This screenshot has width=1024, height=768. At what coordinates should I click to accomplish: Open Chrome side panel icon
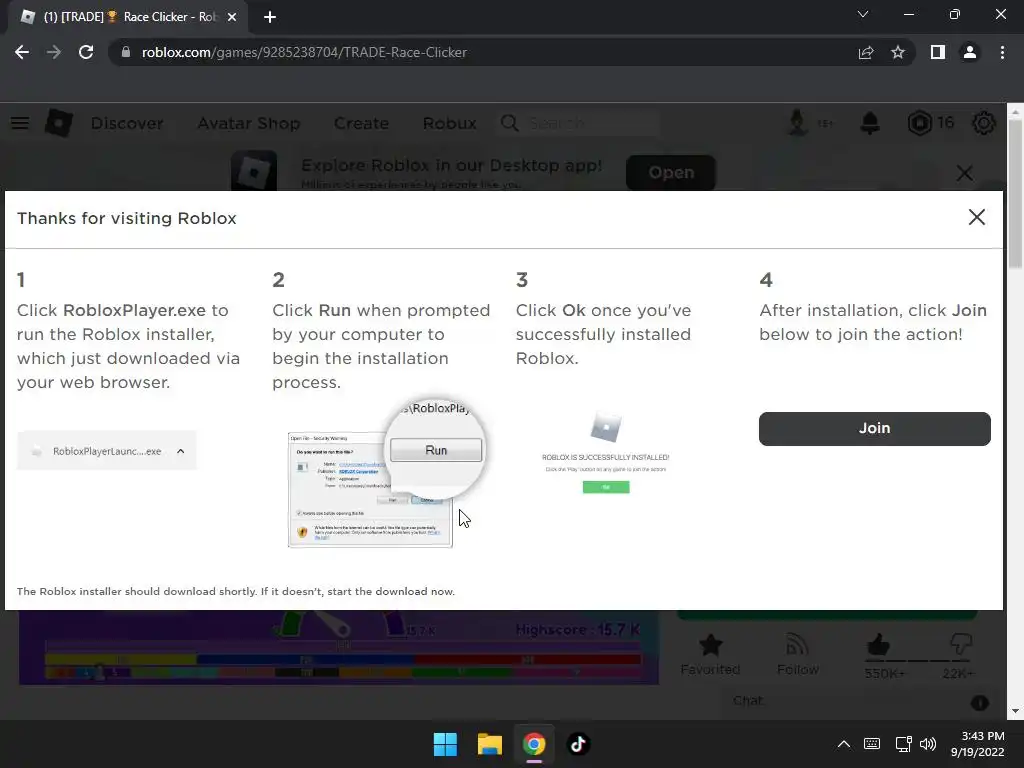[938, 52]
